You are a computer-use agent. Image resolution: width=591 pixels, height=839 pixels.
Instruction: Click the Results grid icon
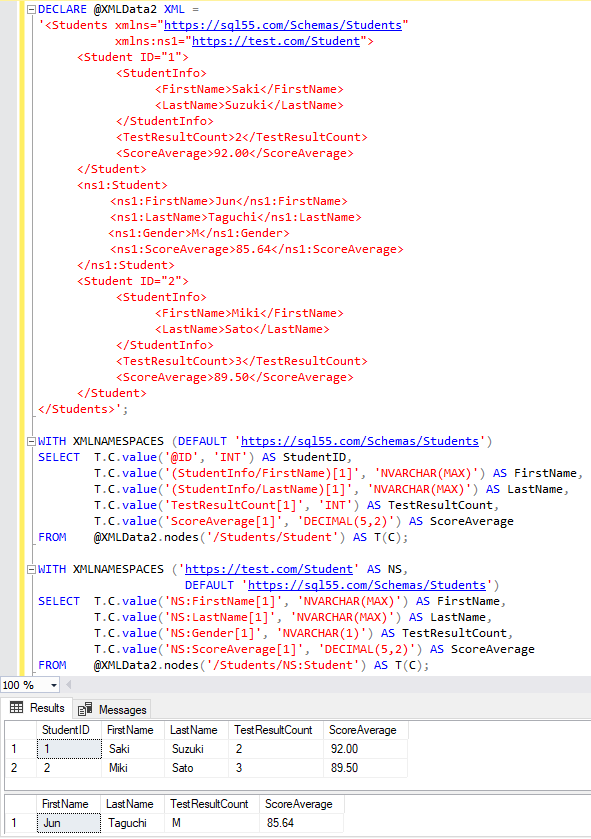17,708
